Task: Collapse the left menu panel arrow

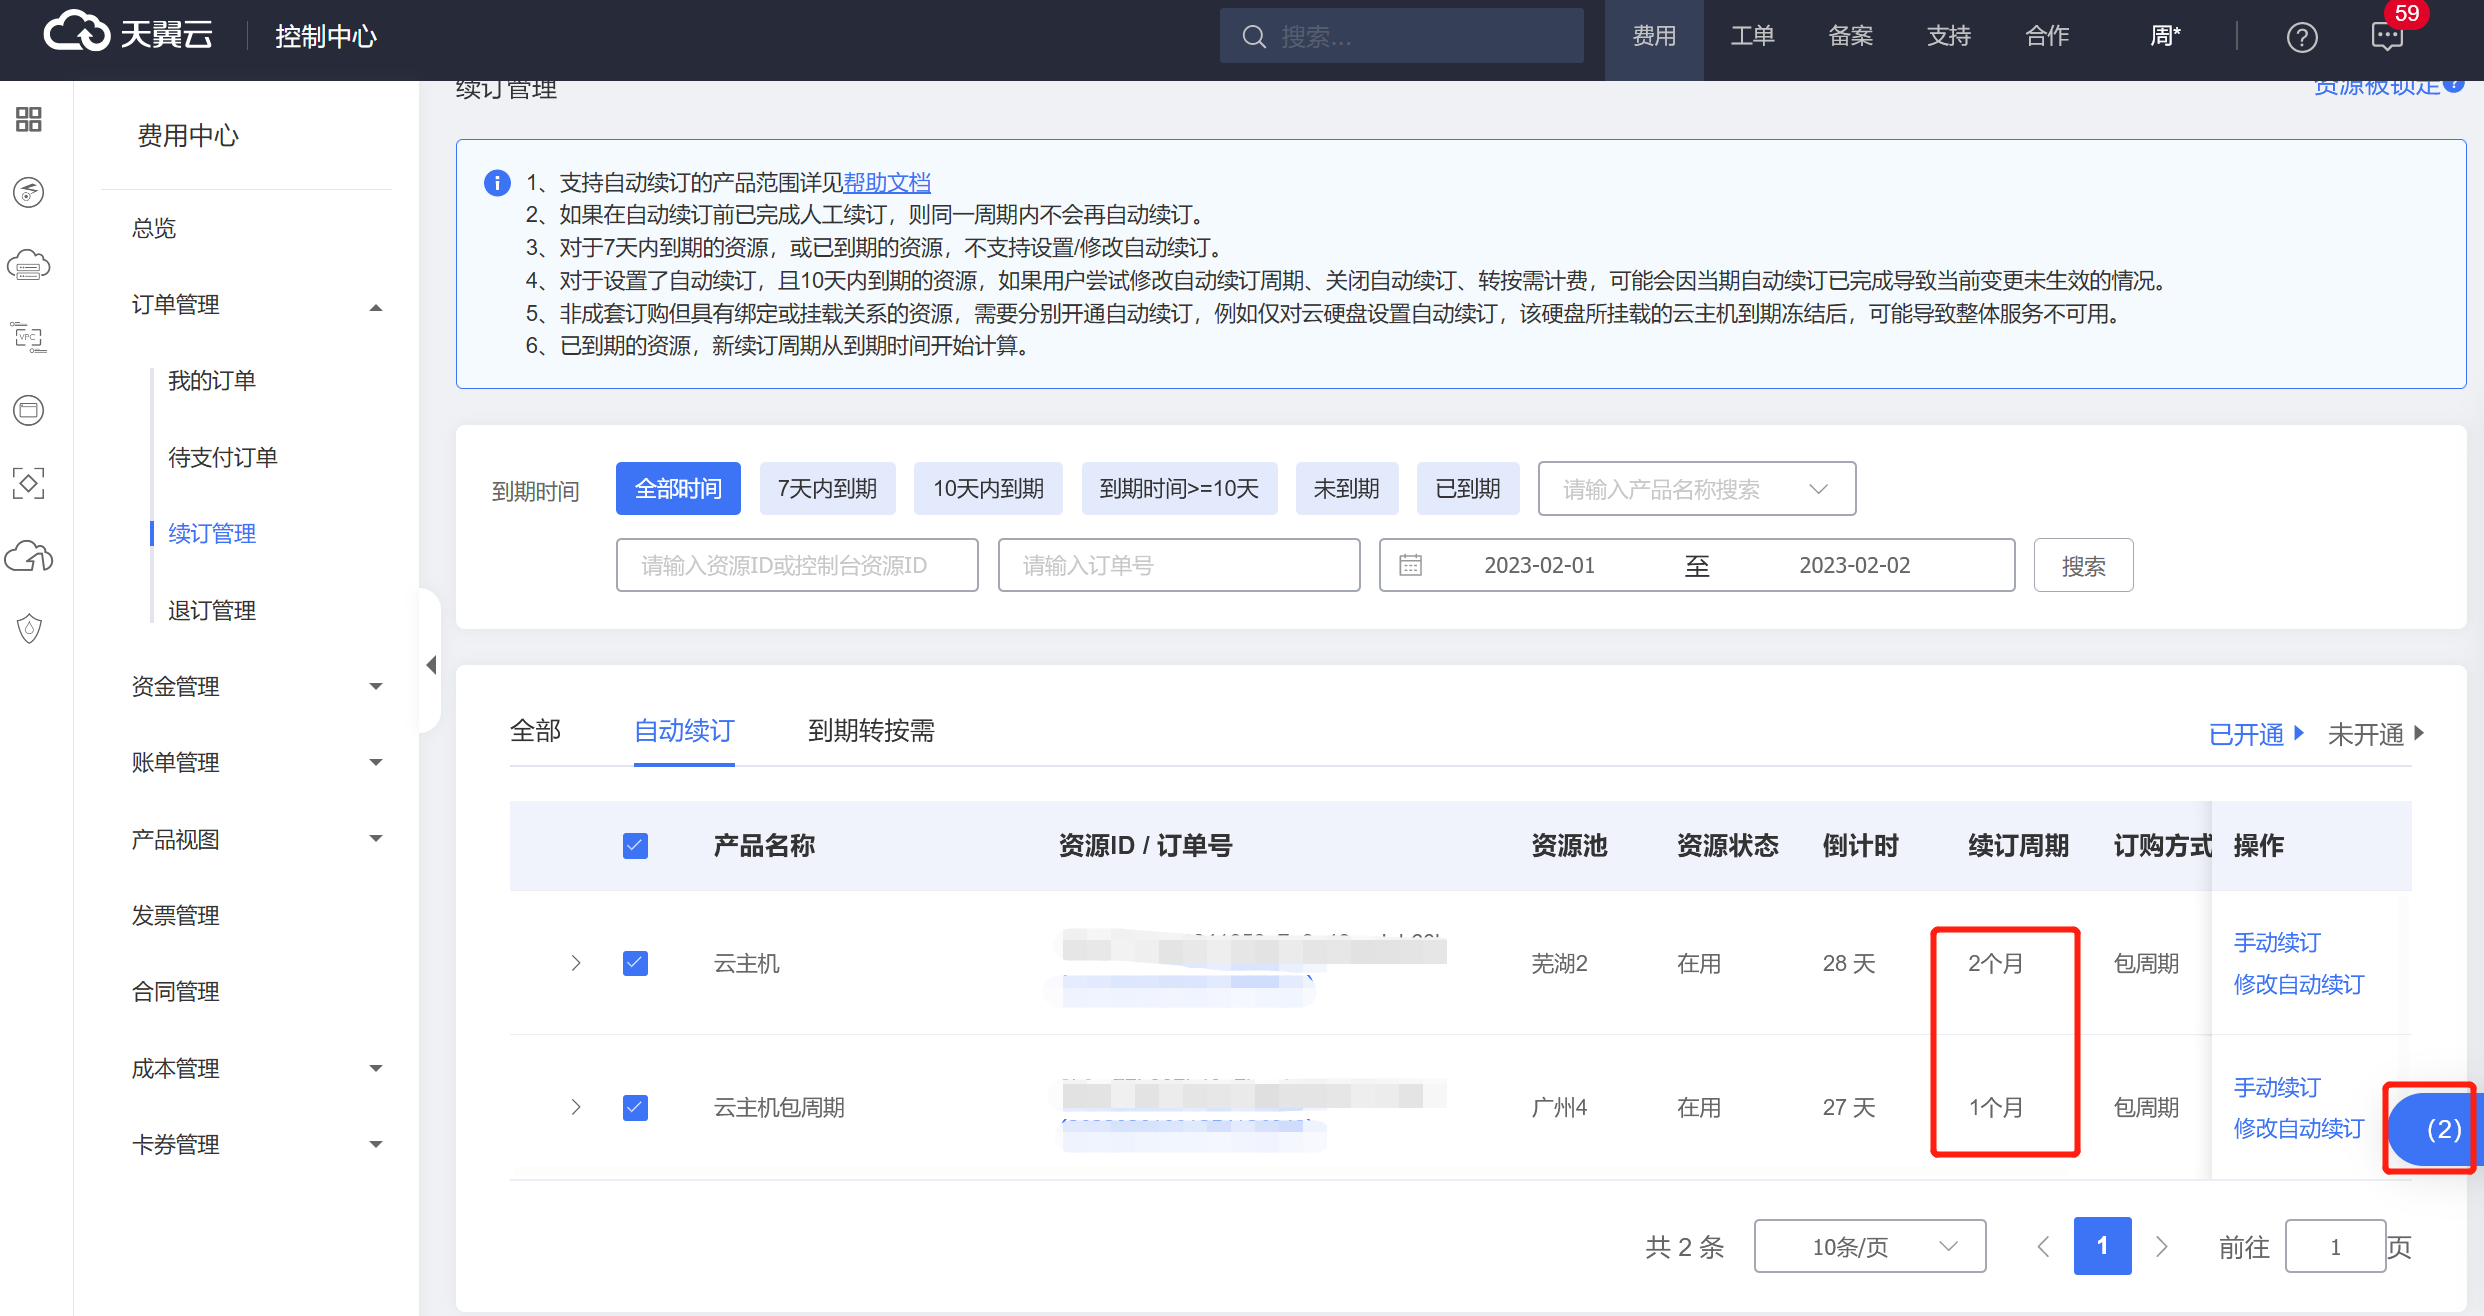Action: (x=431, y=664)
